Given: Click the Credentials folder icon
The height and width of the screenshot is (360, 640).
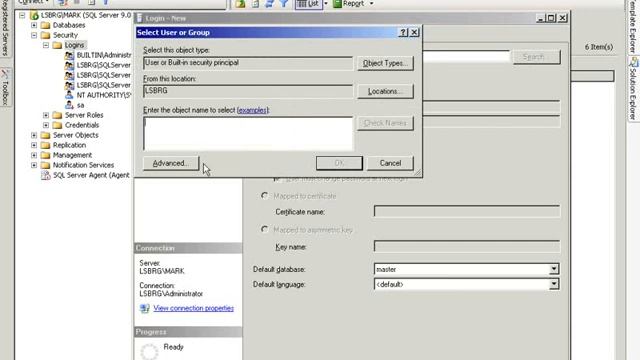Looking at the screenshot, I should coord(57,125).
